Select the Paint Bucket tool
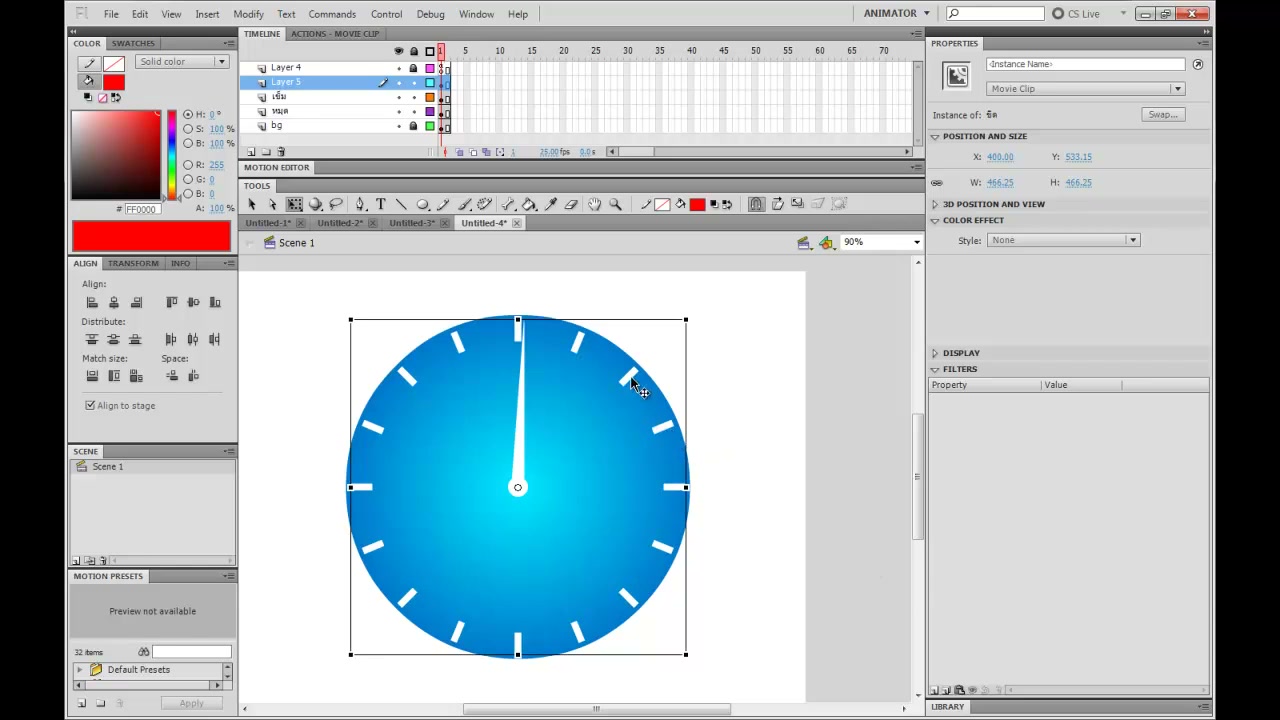 [529, 204]
